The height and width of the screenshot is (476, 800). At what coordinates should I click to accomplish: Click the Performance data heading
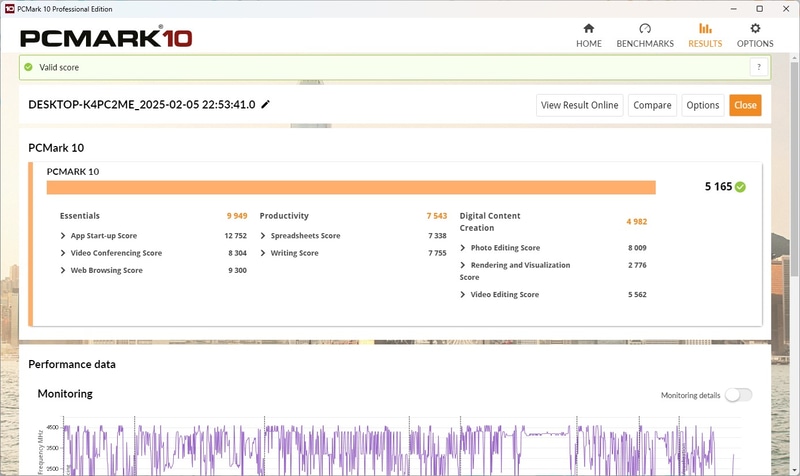point(72,364)
